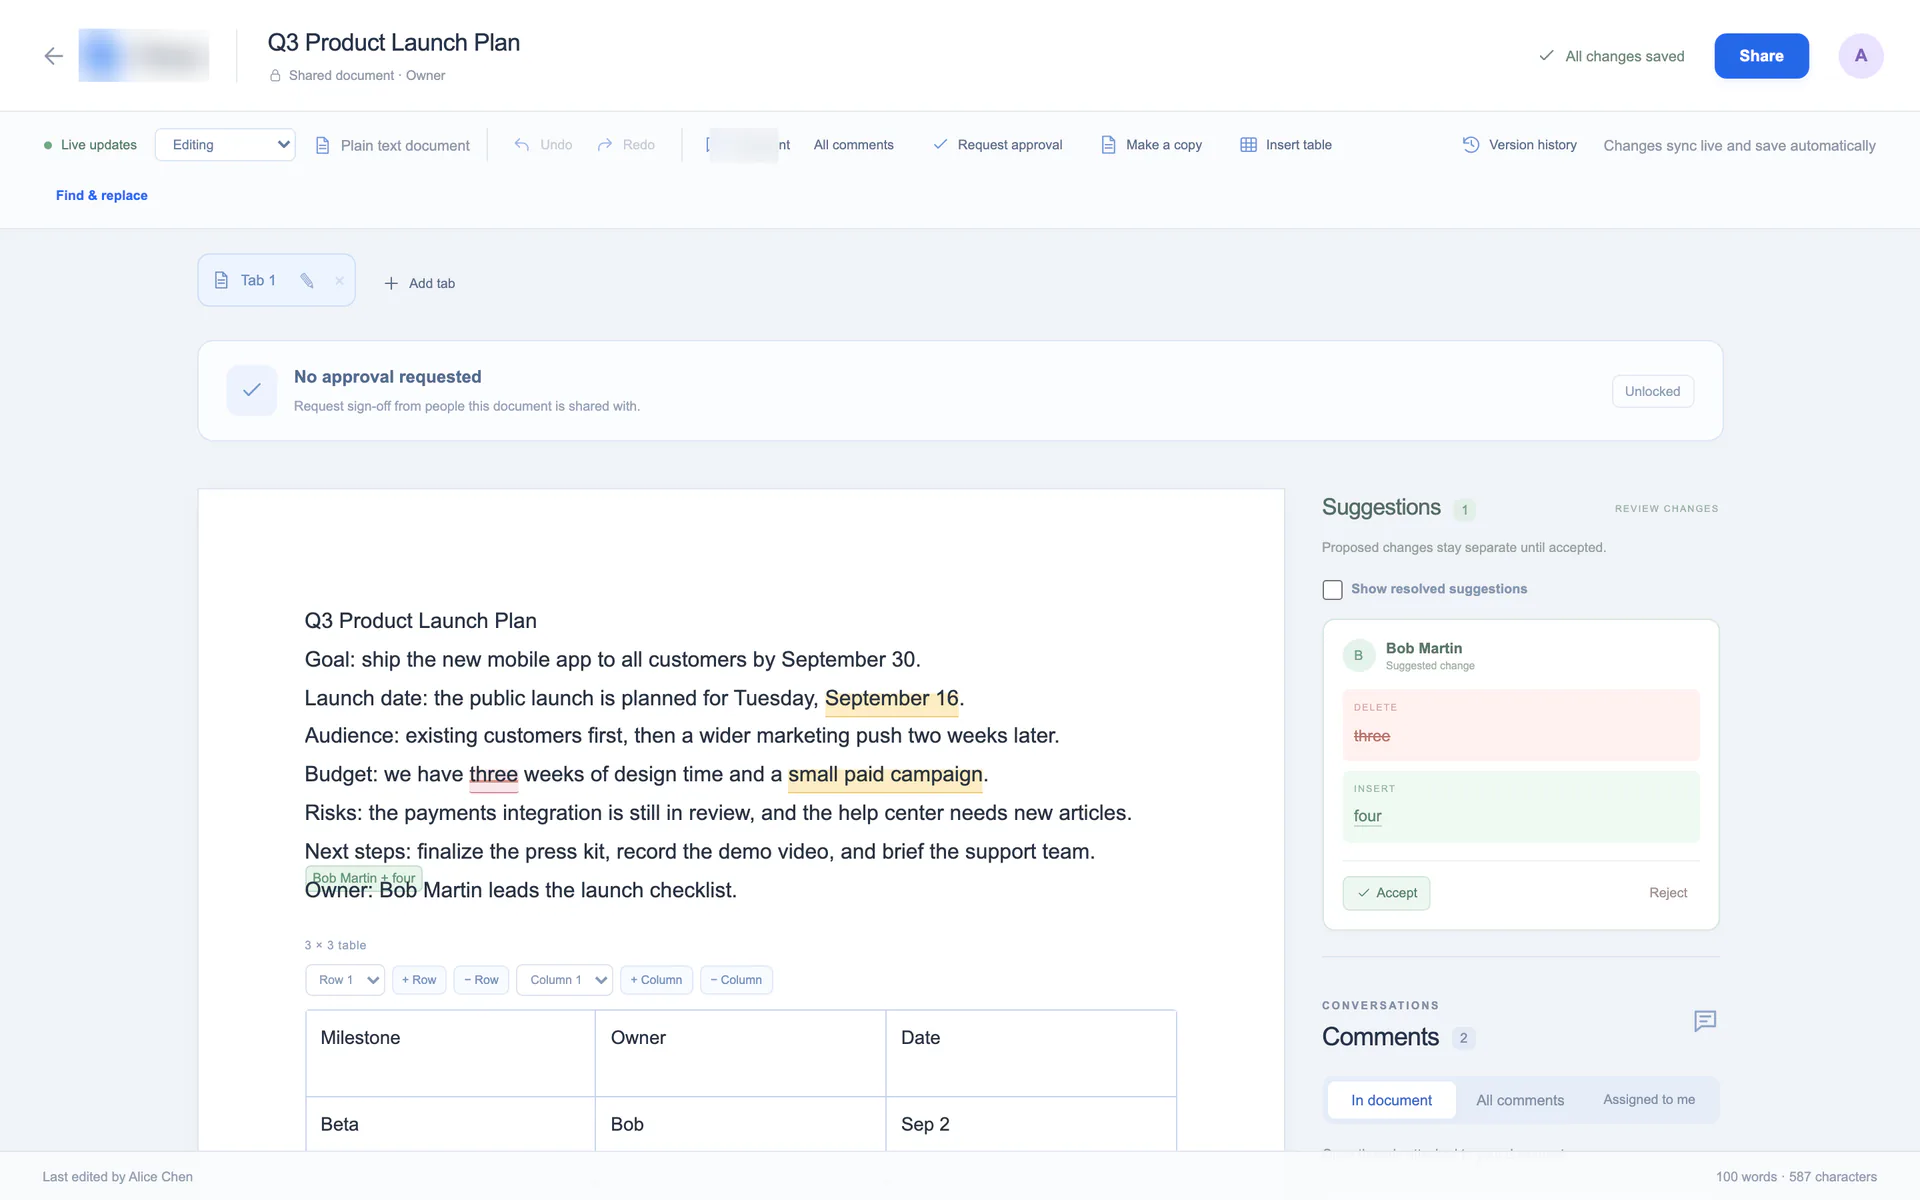
Task: Open Find & replace
Action: click(x=102, y=195)
